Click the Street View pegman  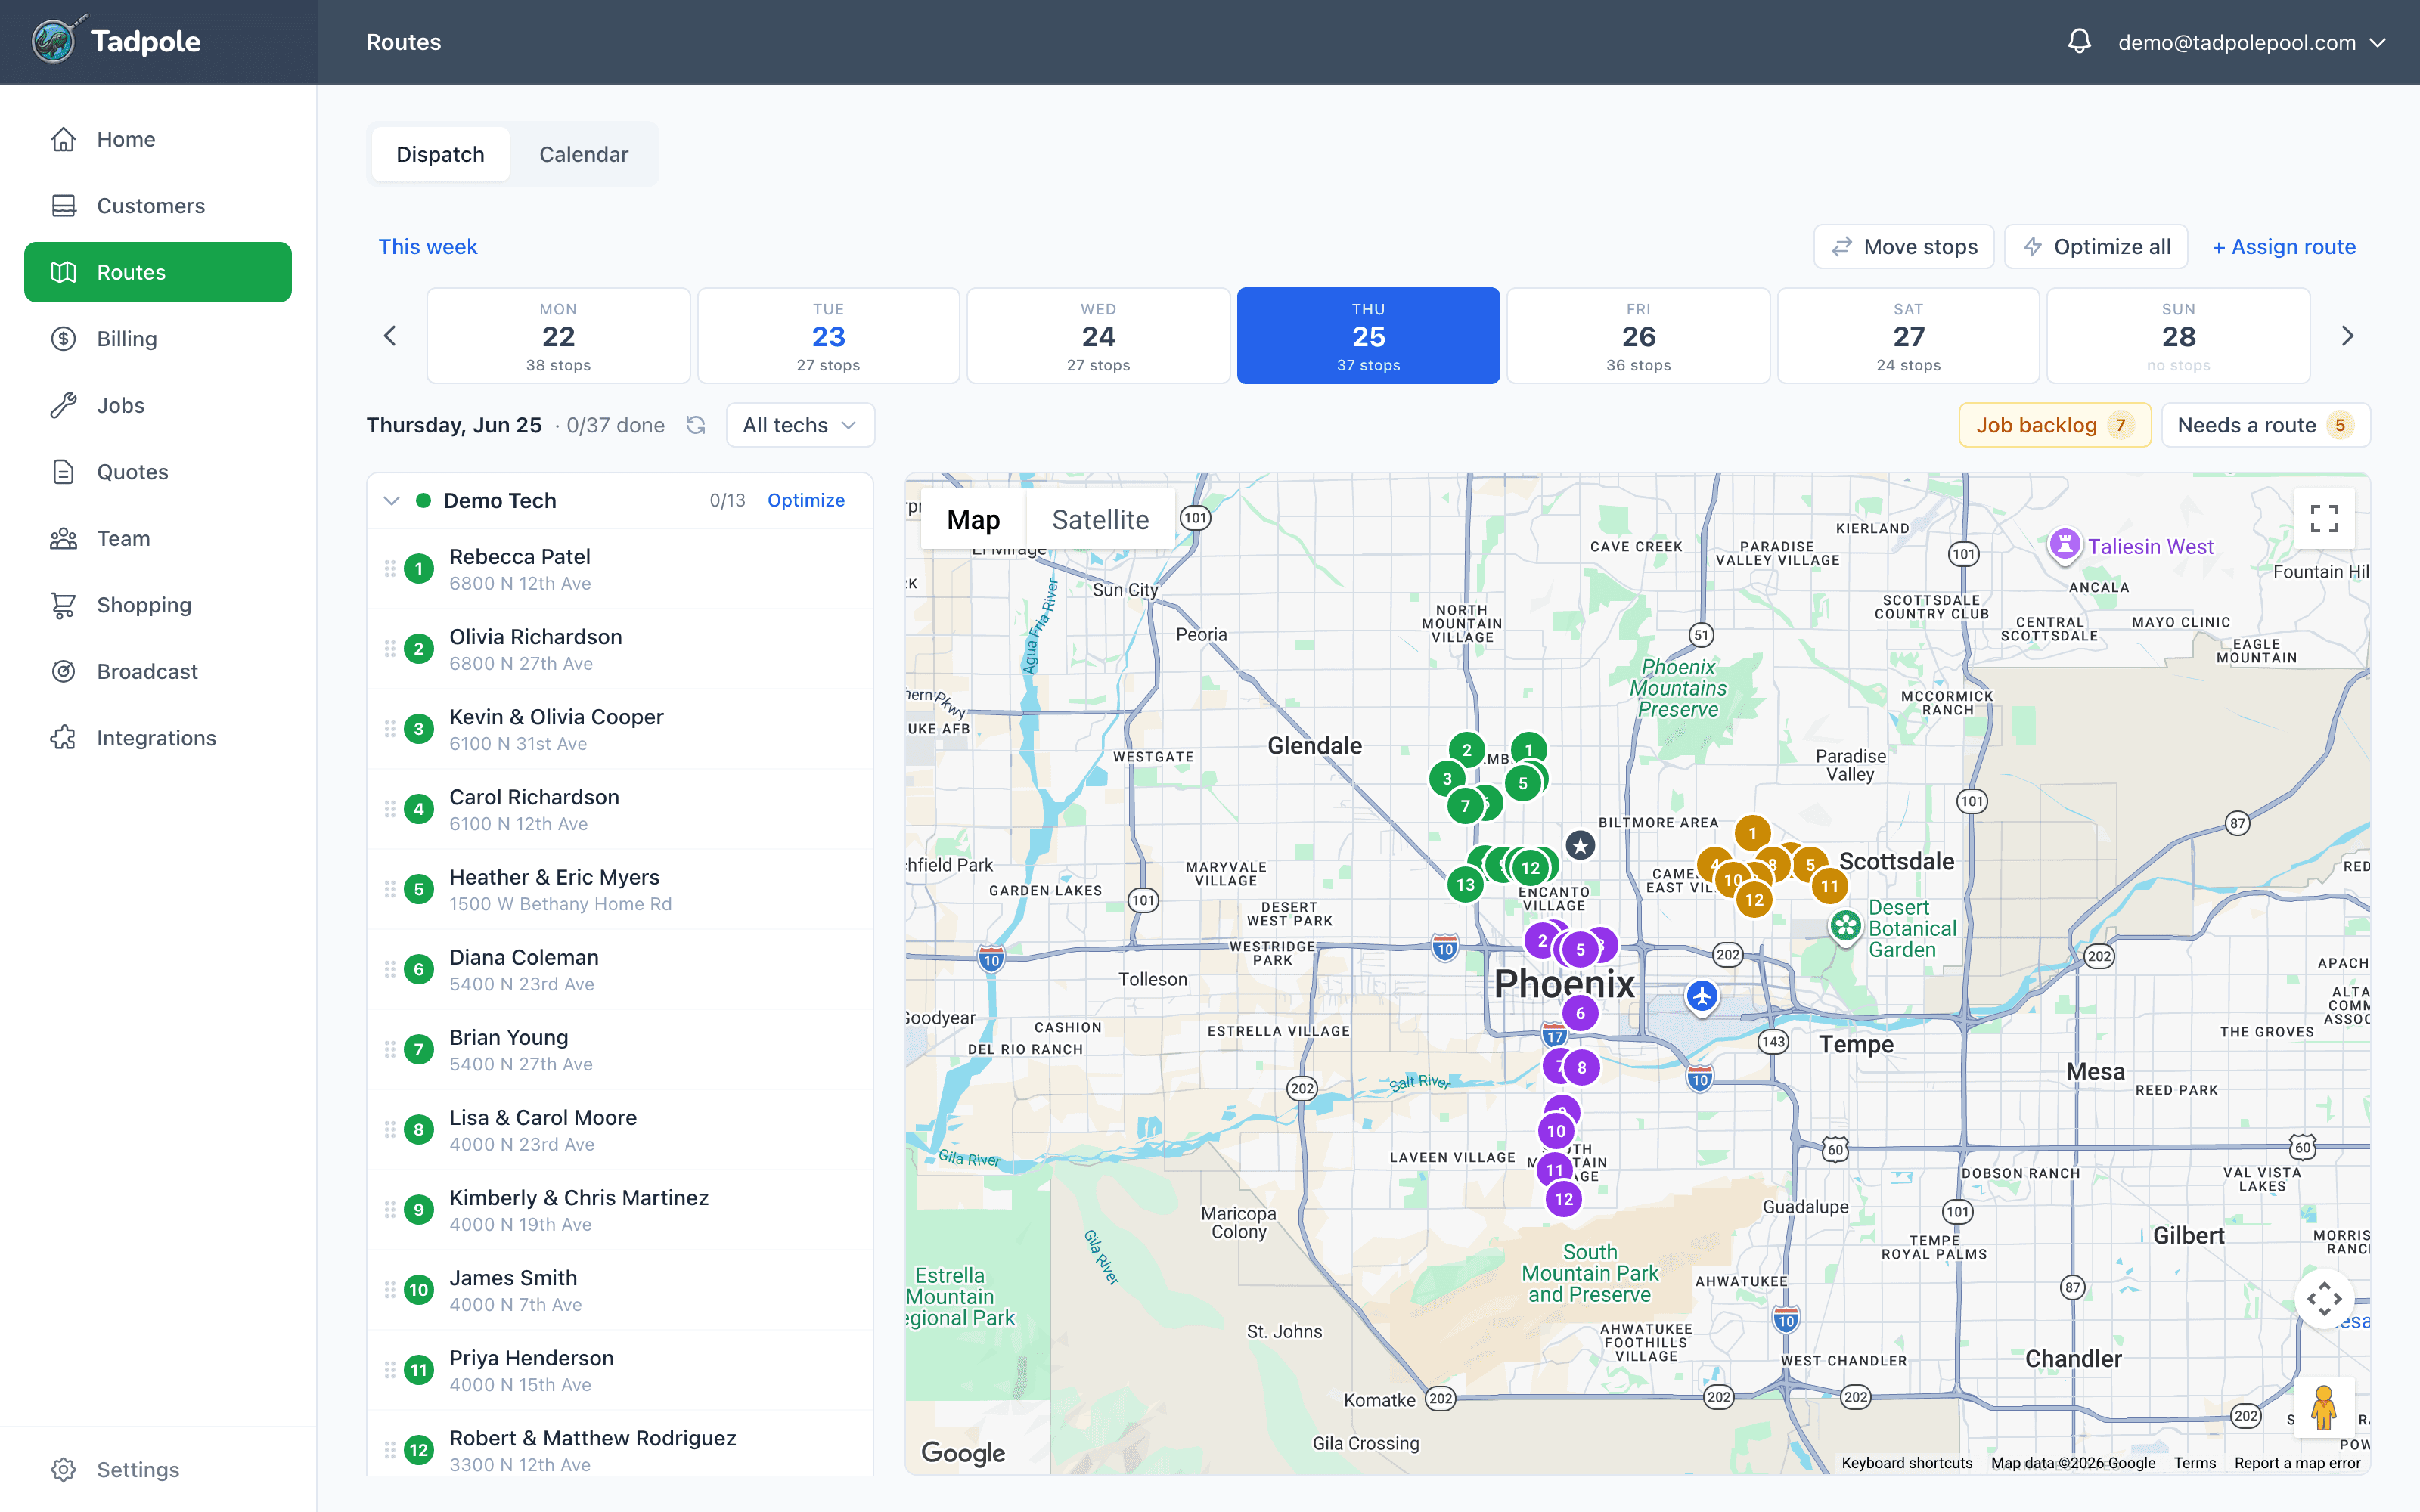coord(2324,1407)
